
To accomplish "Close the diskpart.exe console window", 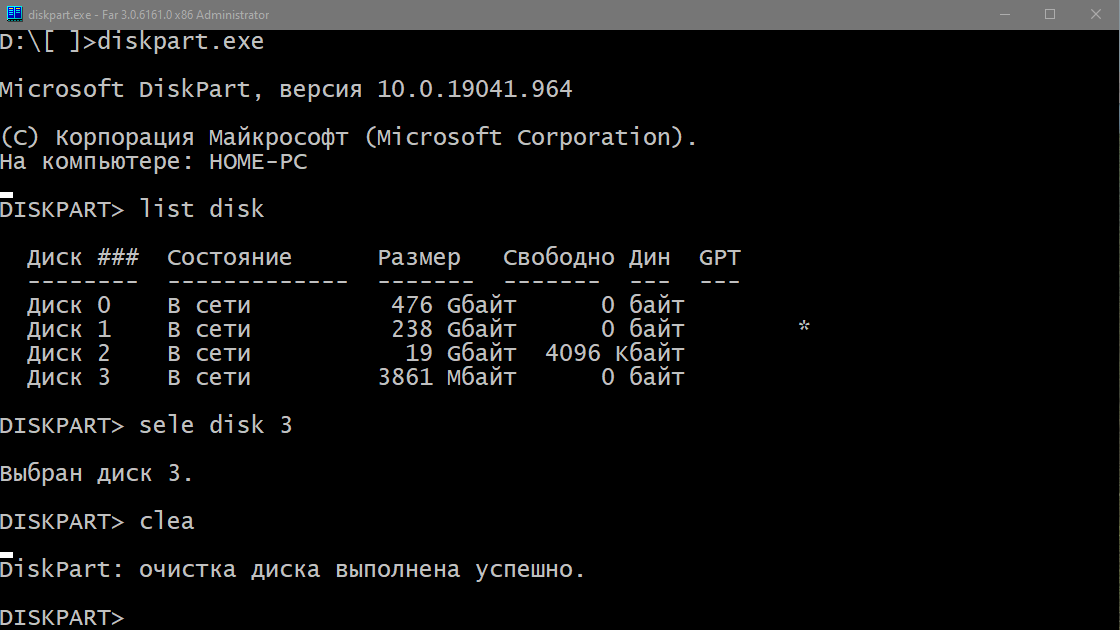I will tap(1094, 14).
